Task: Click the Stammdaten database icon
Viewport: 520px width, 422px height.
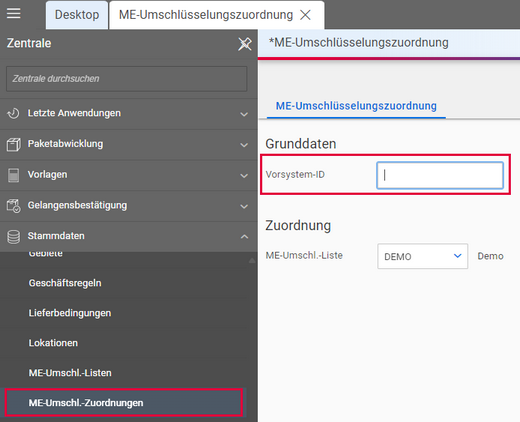Action: click(x=13, y=237)
